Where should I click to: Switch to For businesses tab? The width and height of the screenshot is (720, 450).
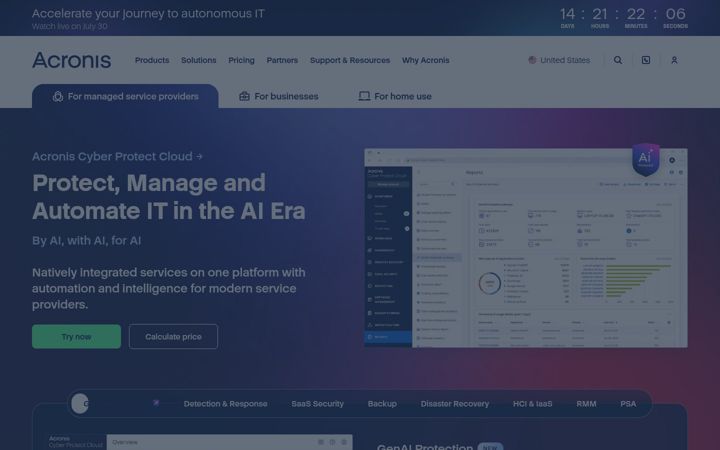click(279, 96)
